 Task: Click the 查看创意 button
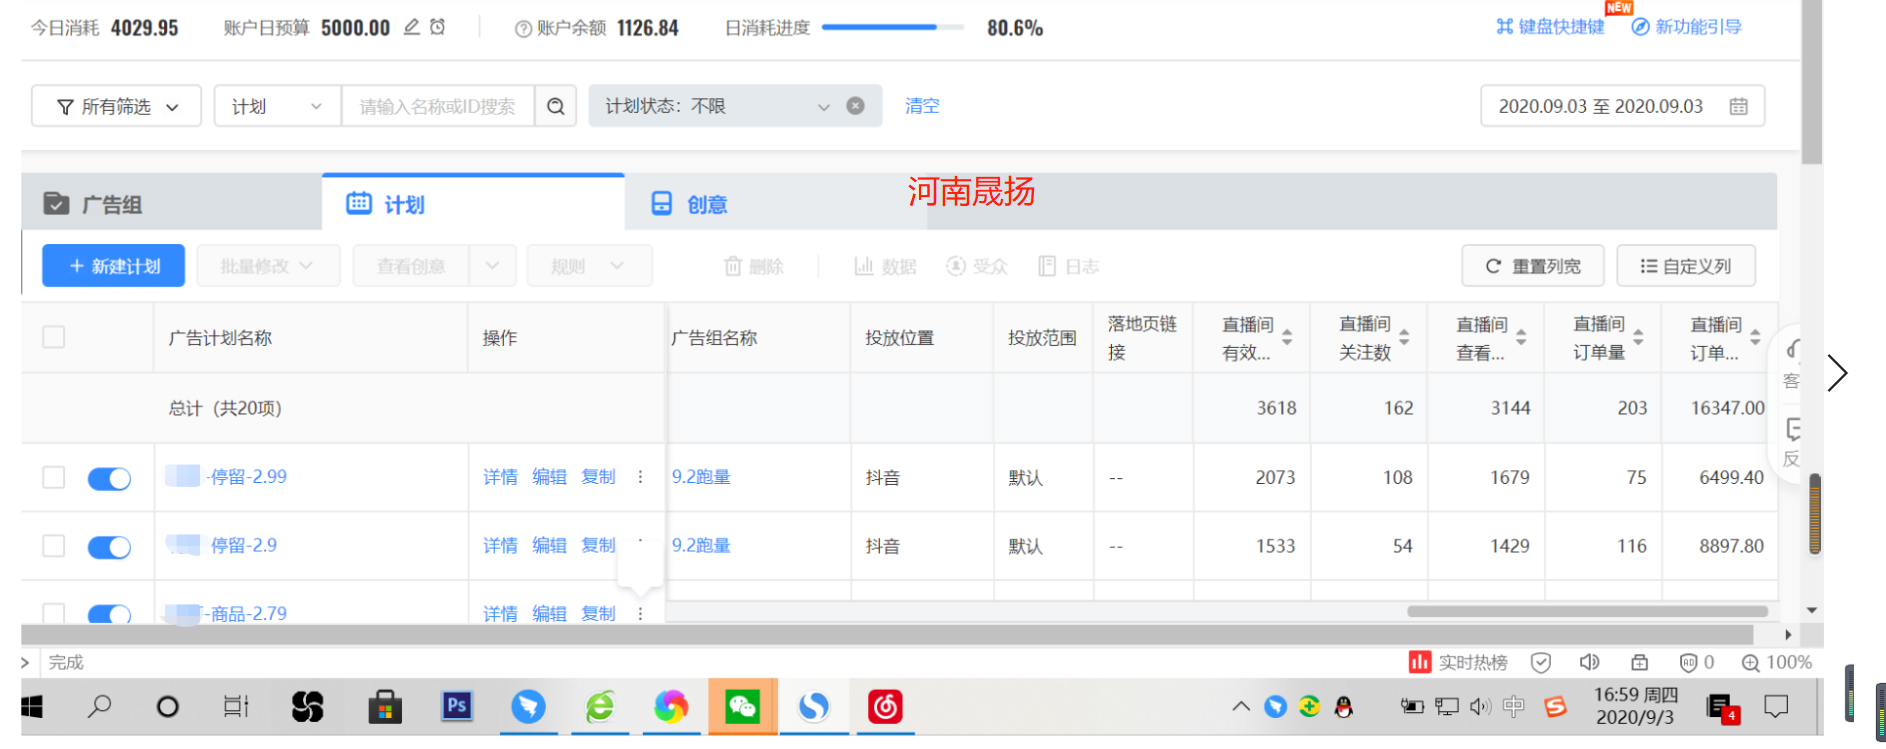click(x=411, y=266)
